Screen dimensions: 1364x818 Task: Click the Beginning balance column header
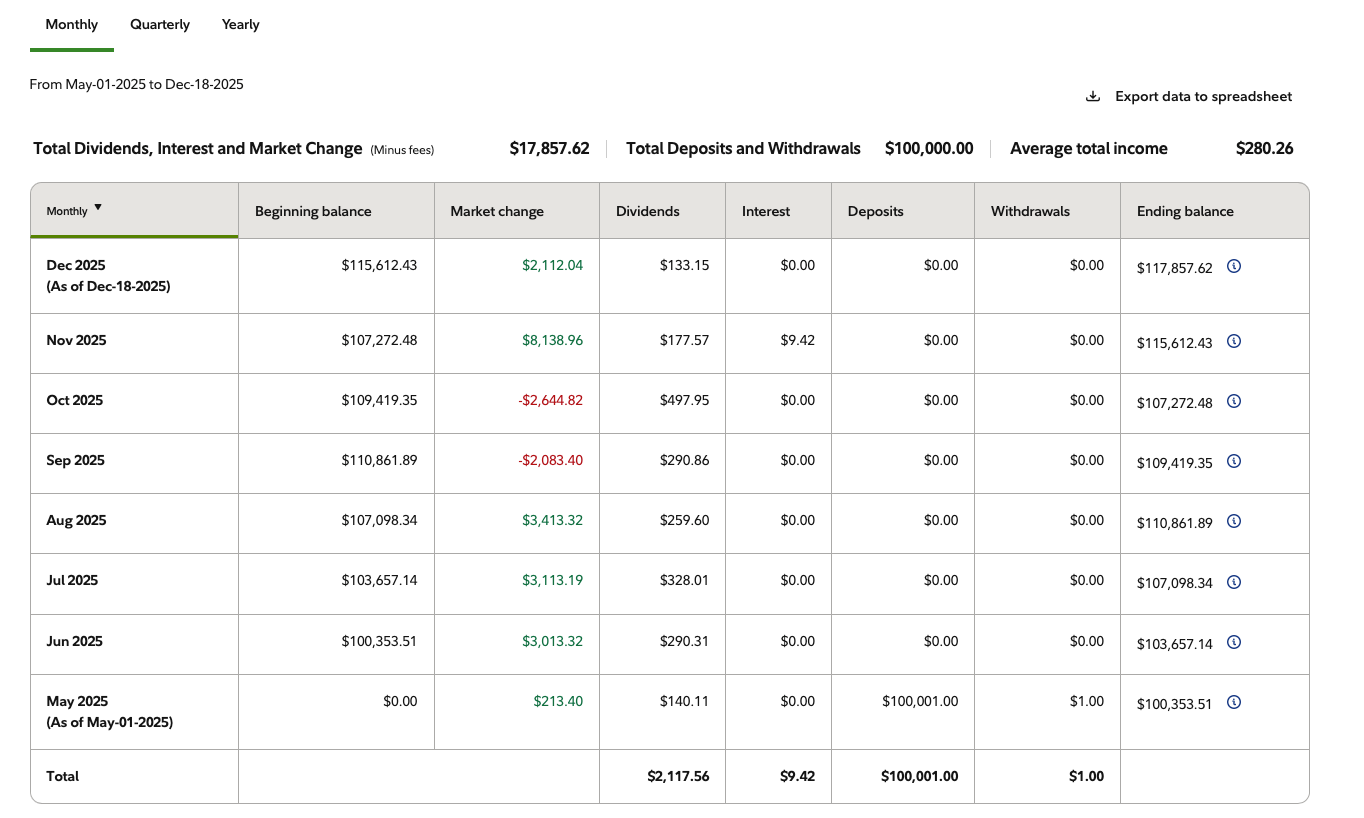point(313,212)
